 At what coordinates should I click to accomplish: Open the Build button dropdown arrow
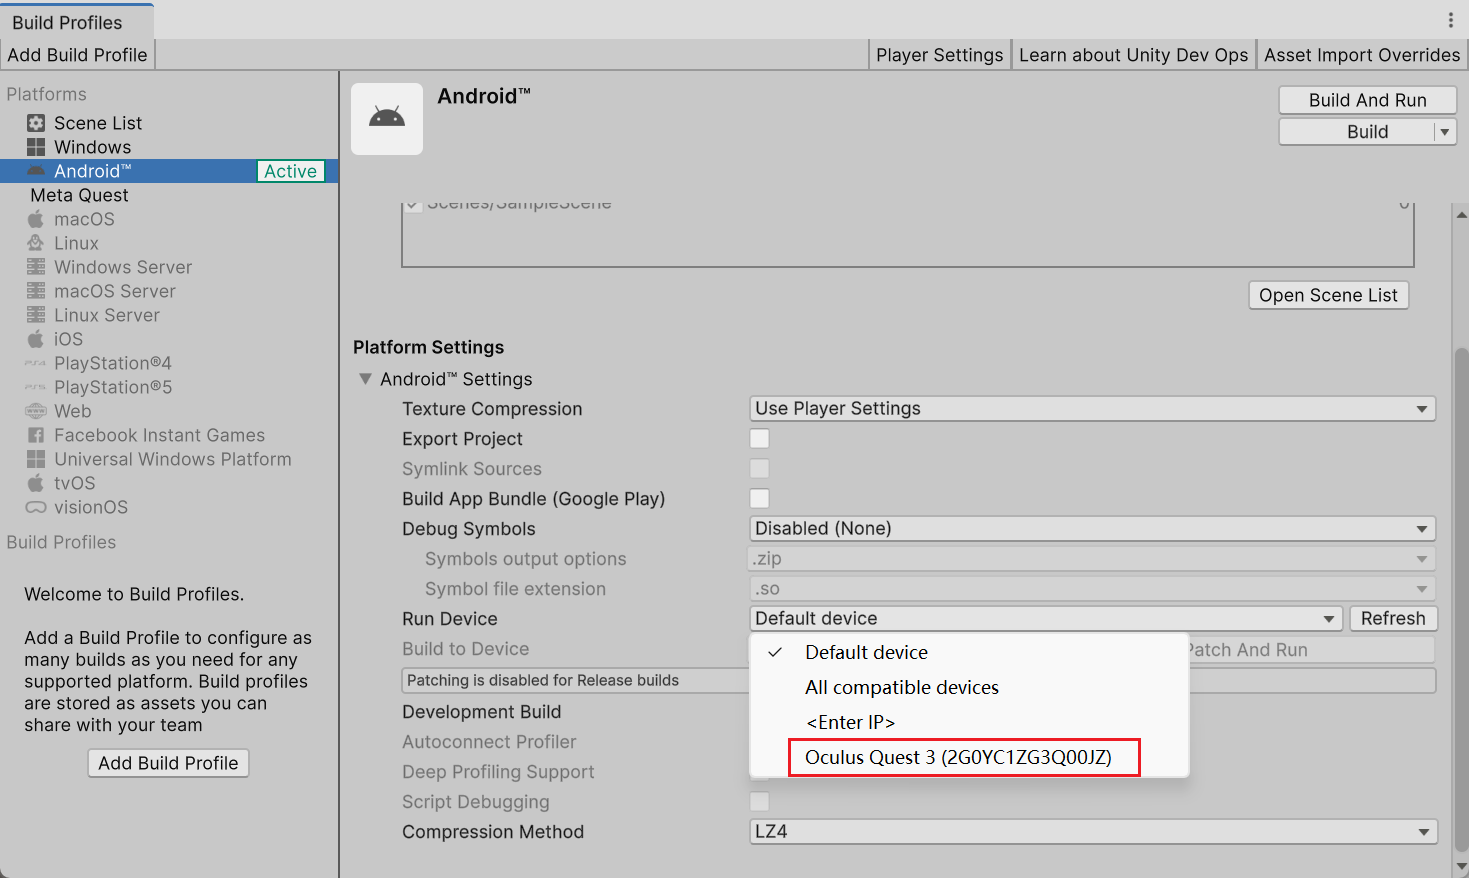click(x=1445, y=132)
